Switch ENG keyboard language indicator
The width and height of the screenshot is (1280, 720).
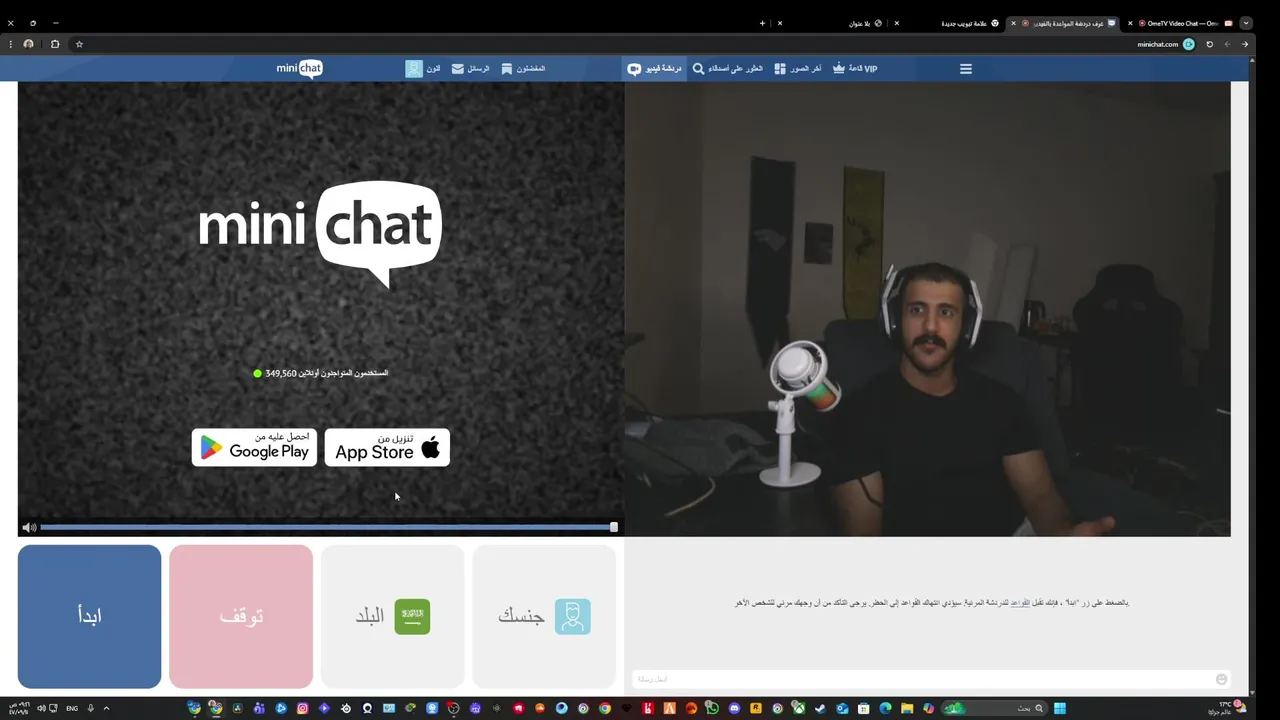72,708
